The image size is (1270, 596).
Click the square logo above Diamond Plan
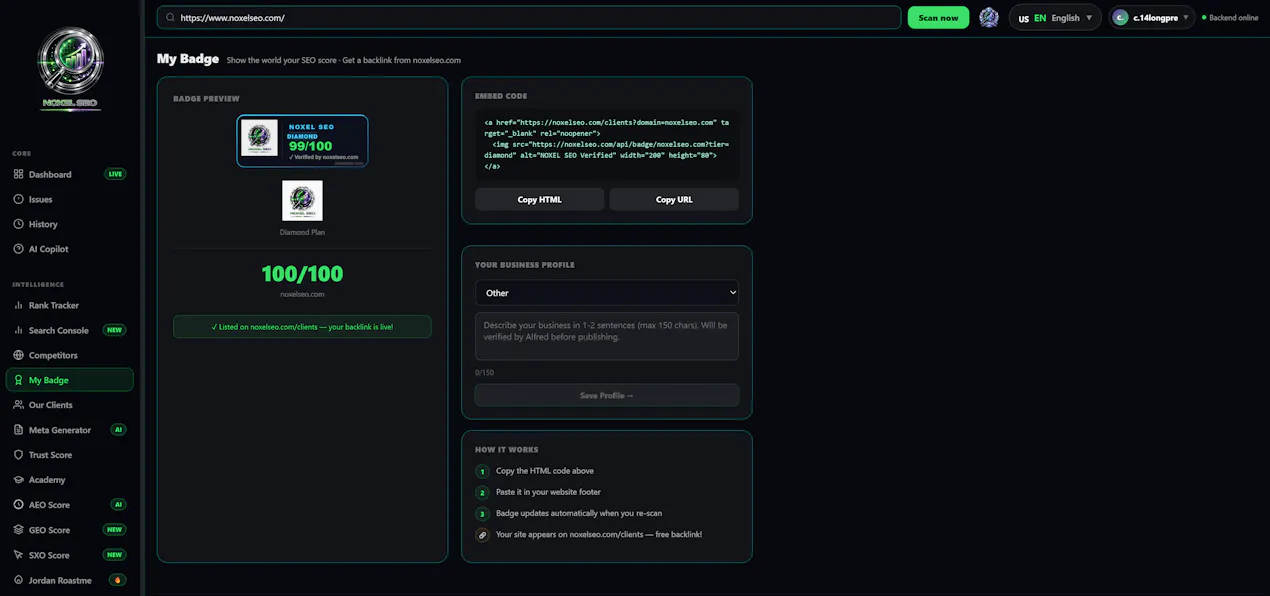click(302, 200)
